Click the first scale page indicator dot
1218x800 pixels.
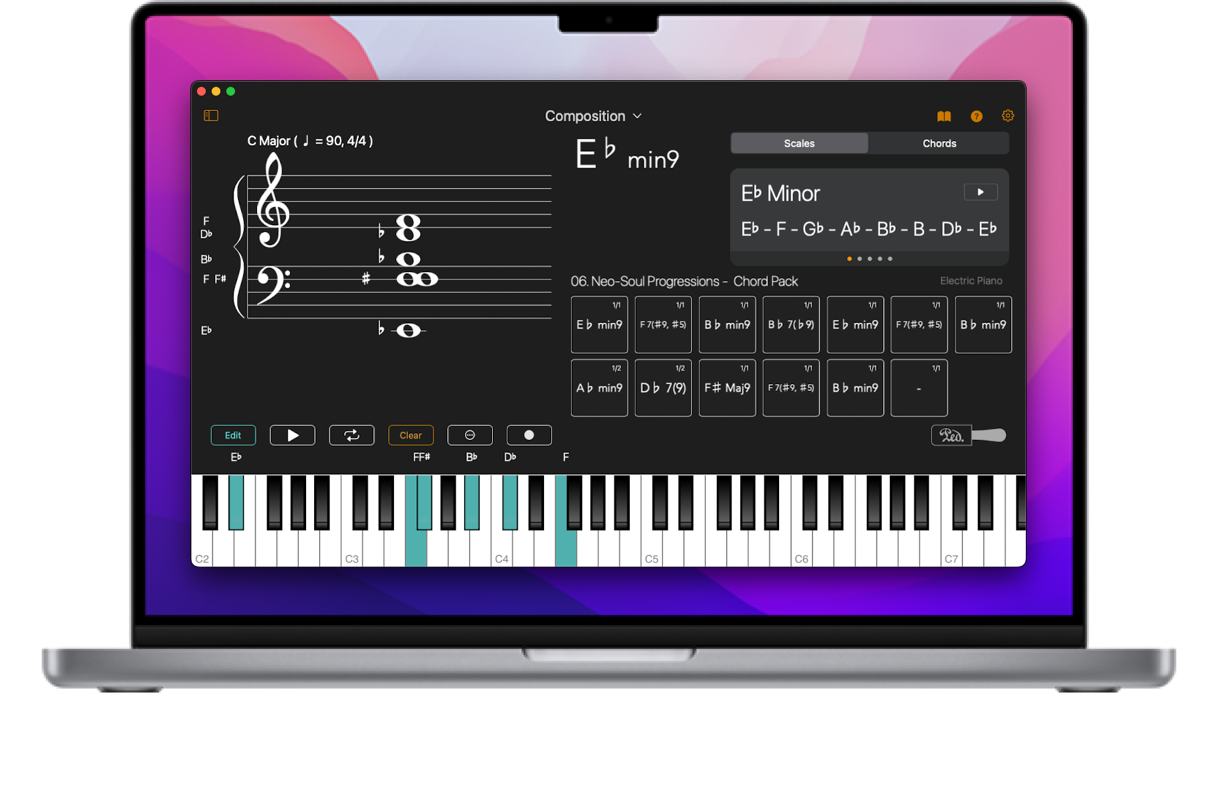pyautogui.click(x=849, y=259)
